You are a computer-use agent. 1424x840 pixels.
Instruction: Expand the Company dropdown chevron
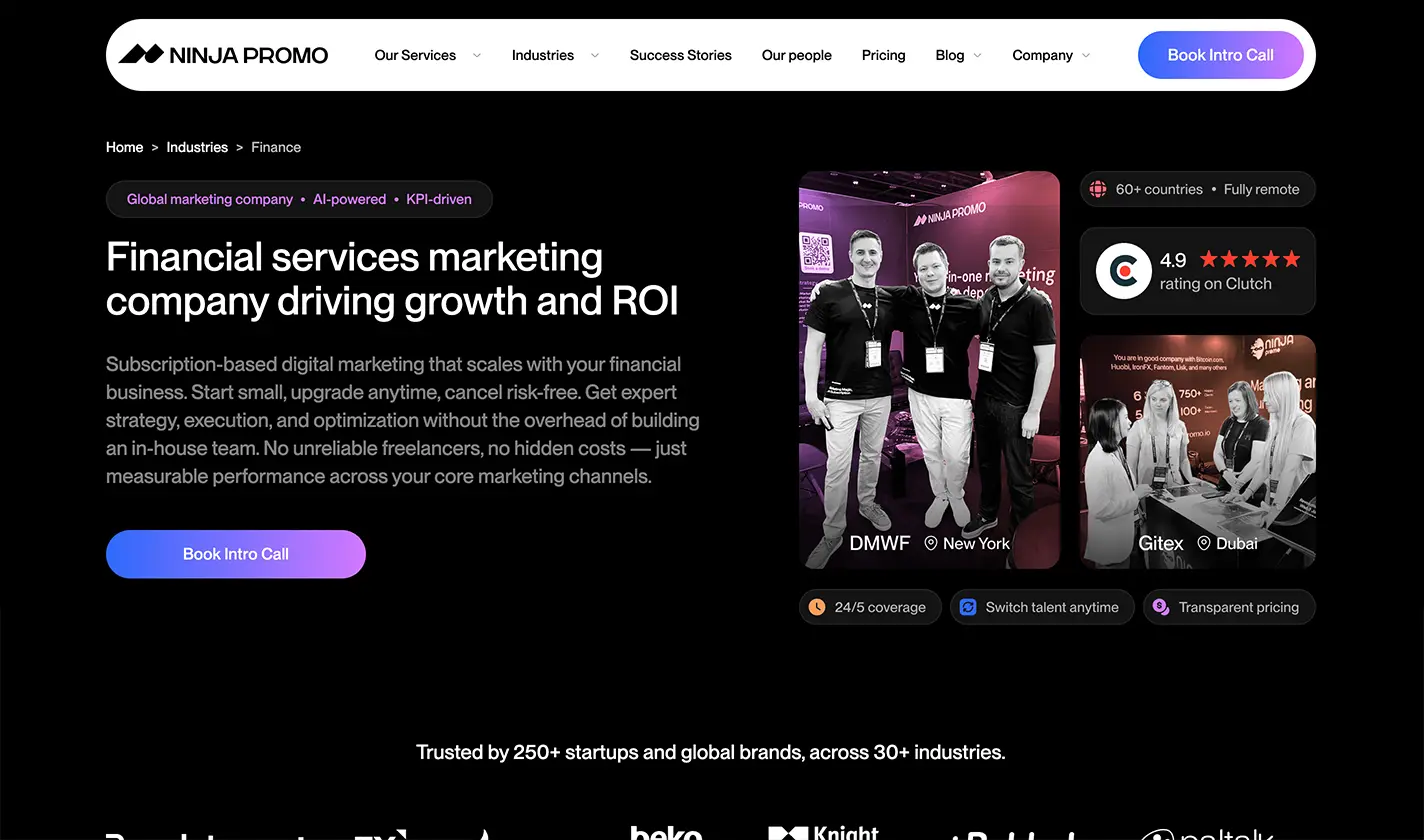(1087, 56)
